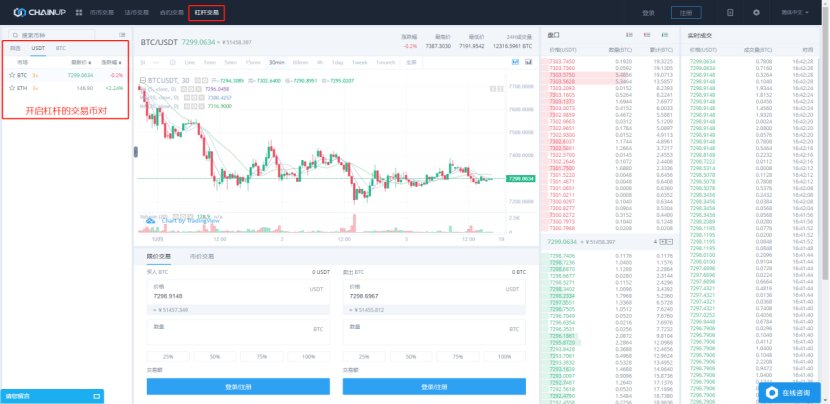Collapse the BTCUSDT chart legend
830x404 pixels.
(142, 80)
